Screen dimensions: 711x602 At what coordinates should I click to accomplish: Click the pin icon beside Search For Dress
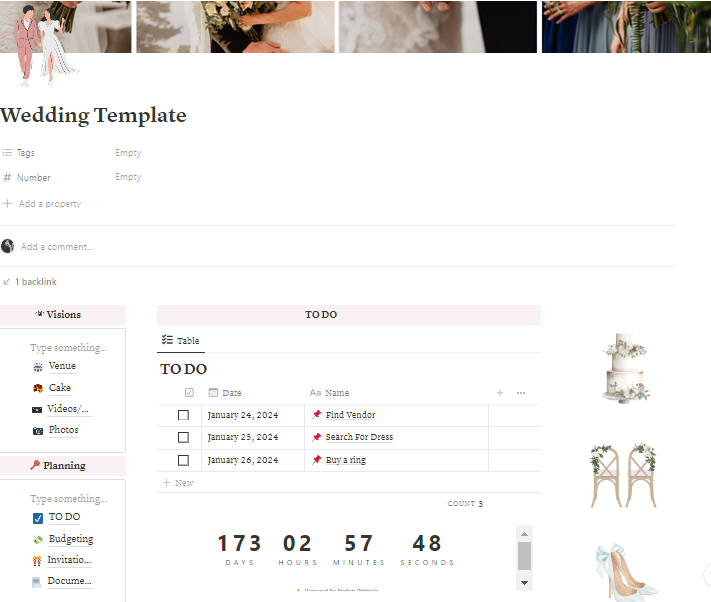click(317, 437)
